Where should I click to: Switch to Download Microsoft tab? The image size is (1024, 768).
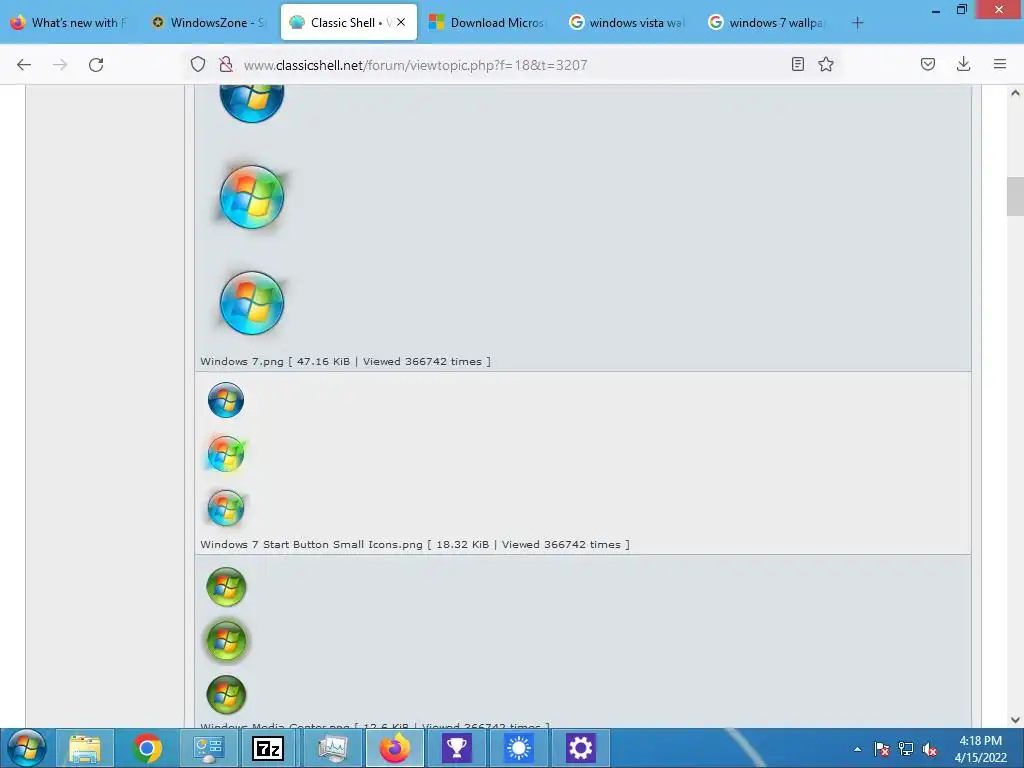pos(488,23)
